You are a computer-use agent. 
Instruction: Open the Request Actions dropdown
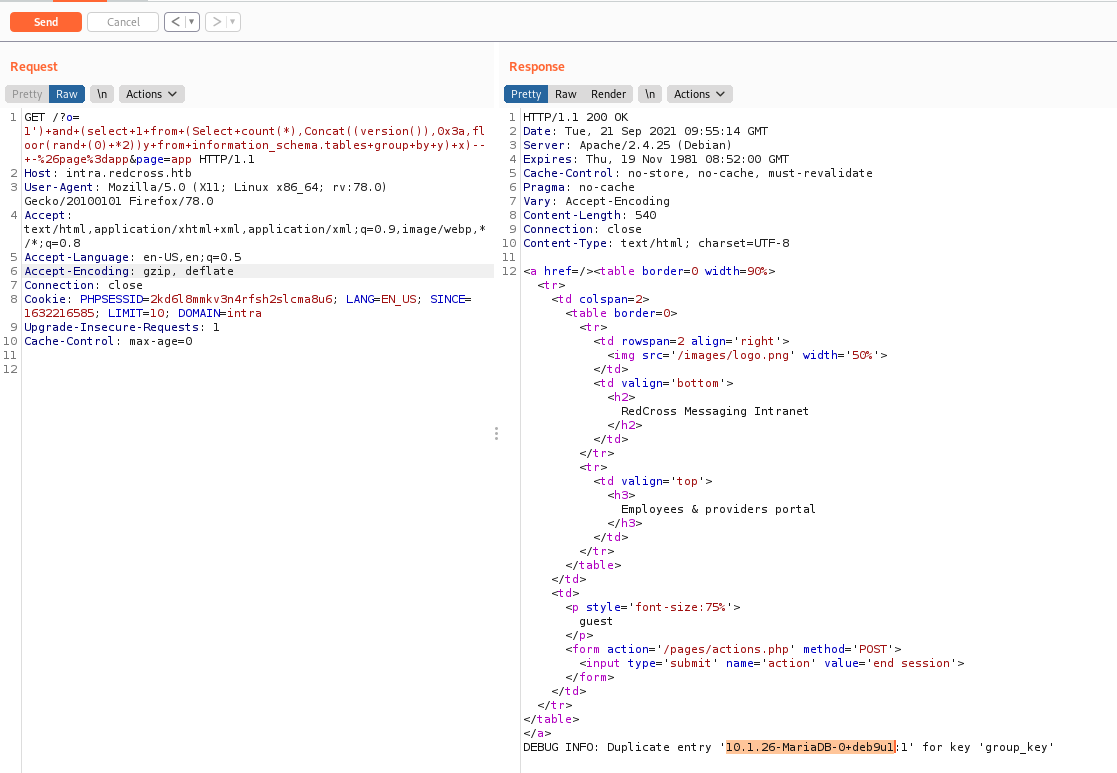(x=152, y=94)
